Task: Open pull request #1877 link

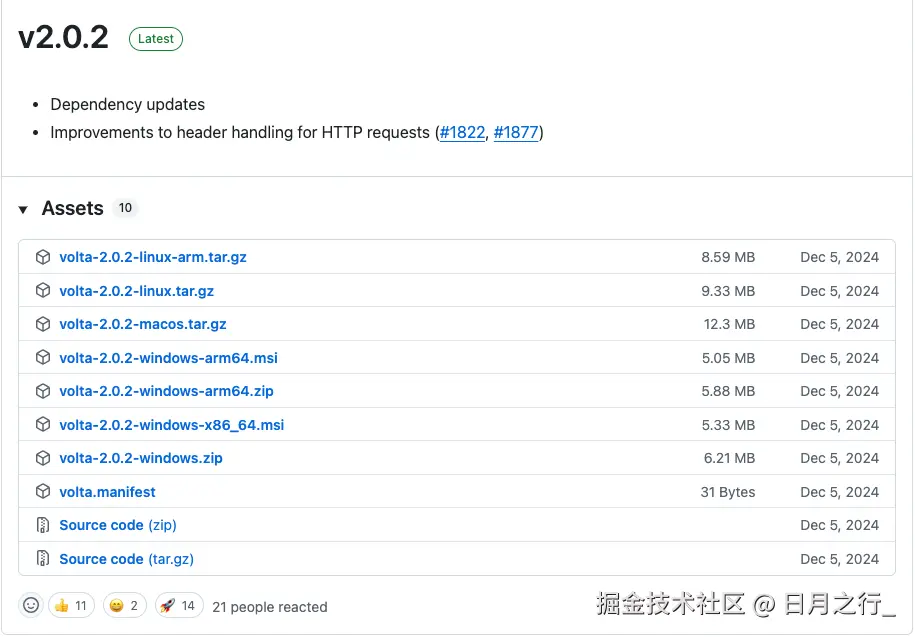Action: [x=516, y=132]
